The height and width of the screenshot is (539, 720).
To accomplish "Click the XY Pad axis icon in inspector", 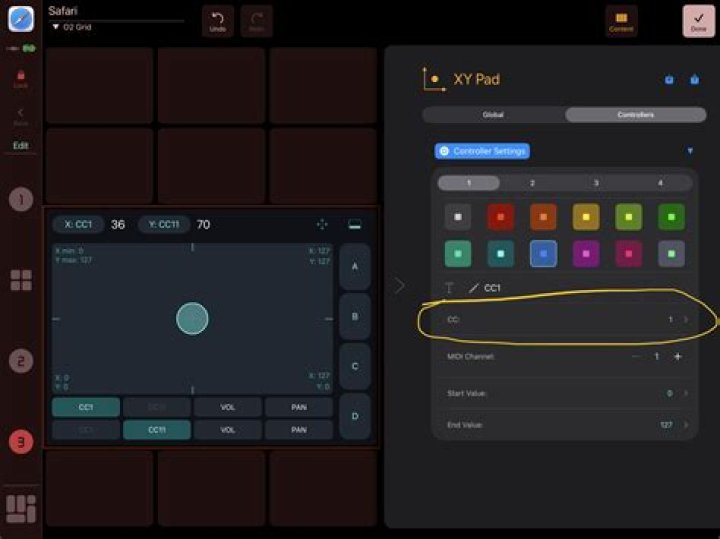I will tap(433, 79).
